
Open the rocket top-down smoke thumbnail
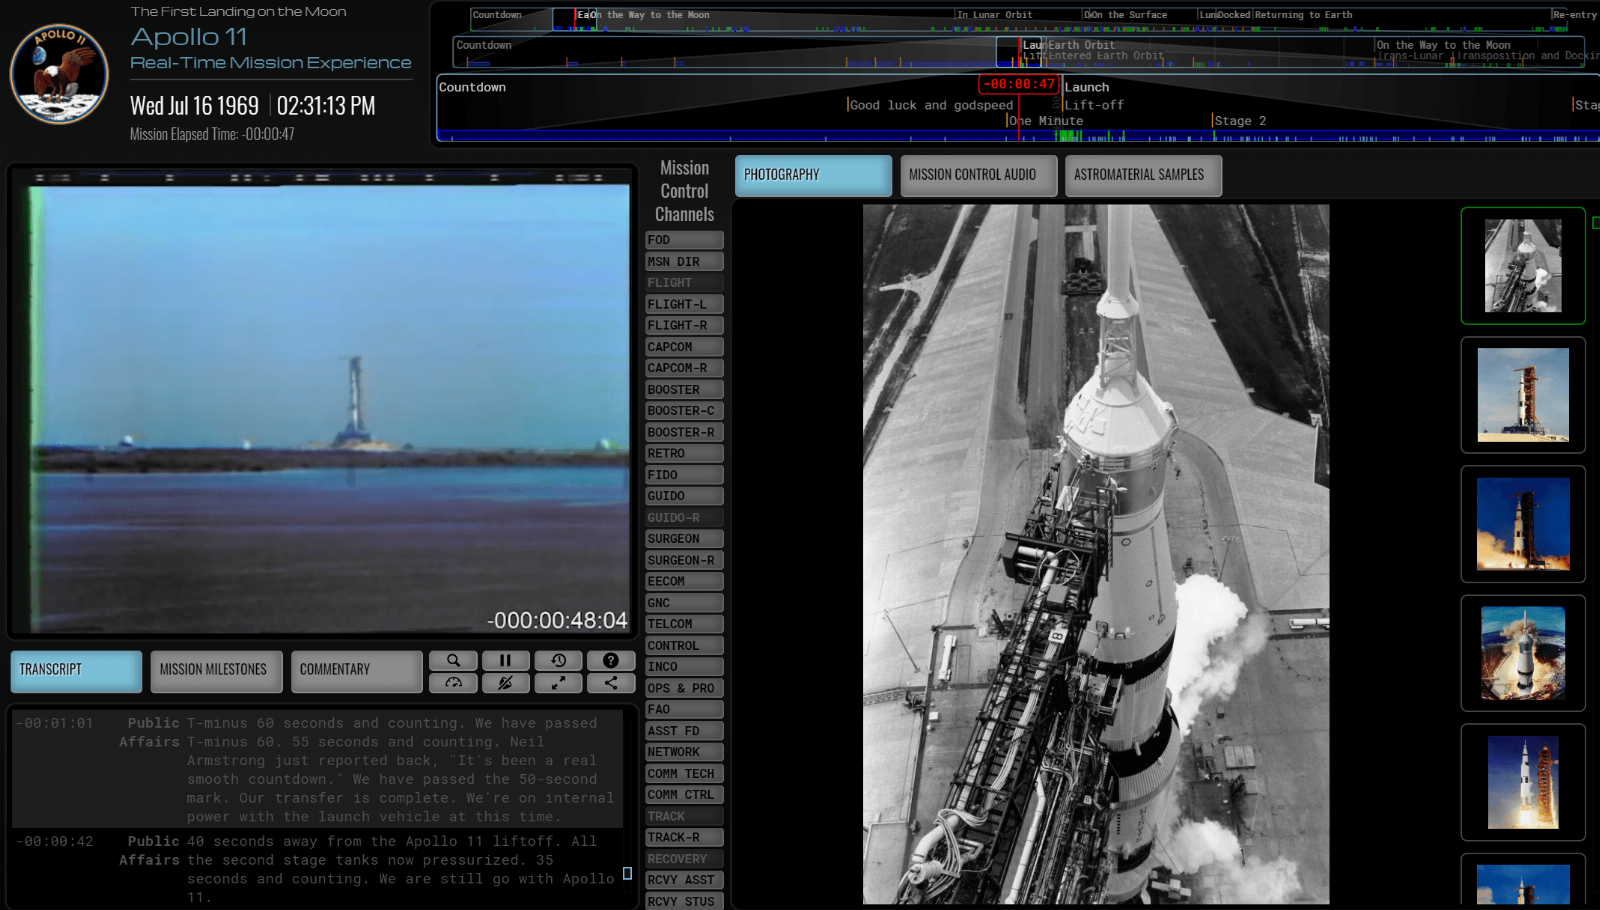(1523, 653)
